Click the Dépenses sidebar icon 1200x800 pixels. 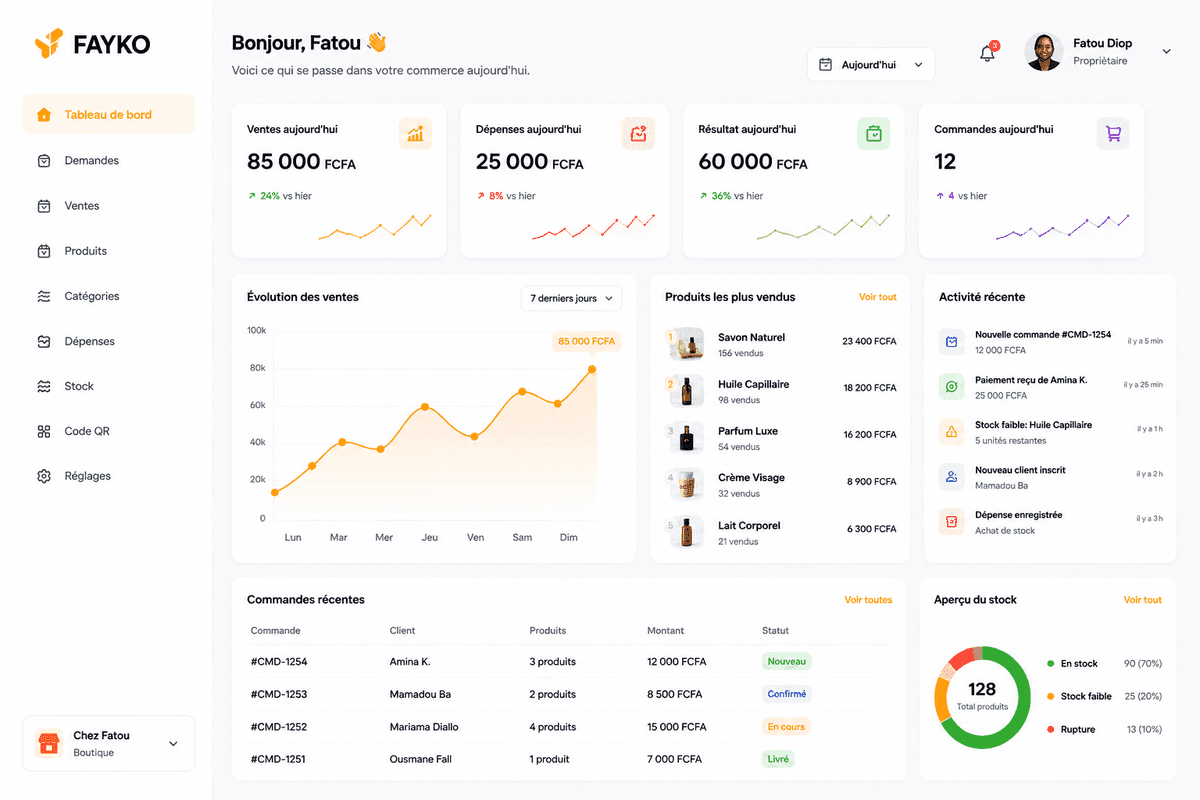tap(44, 341)
